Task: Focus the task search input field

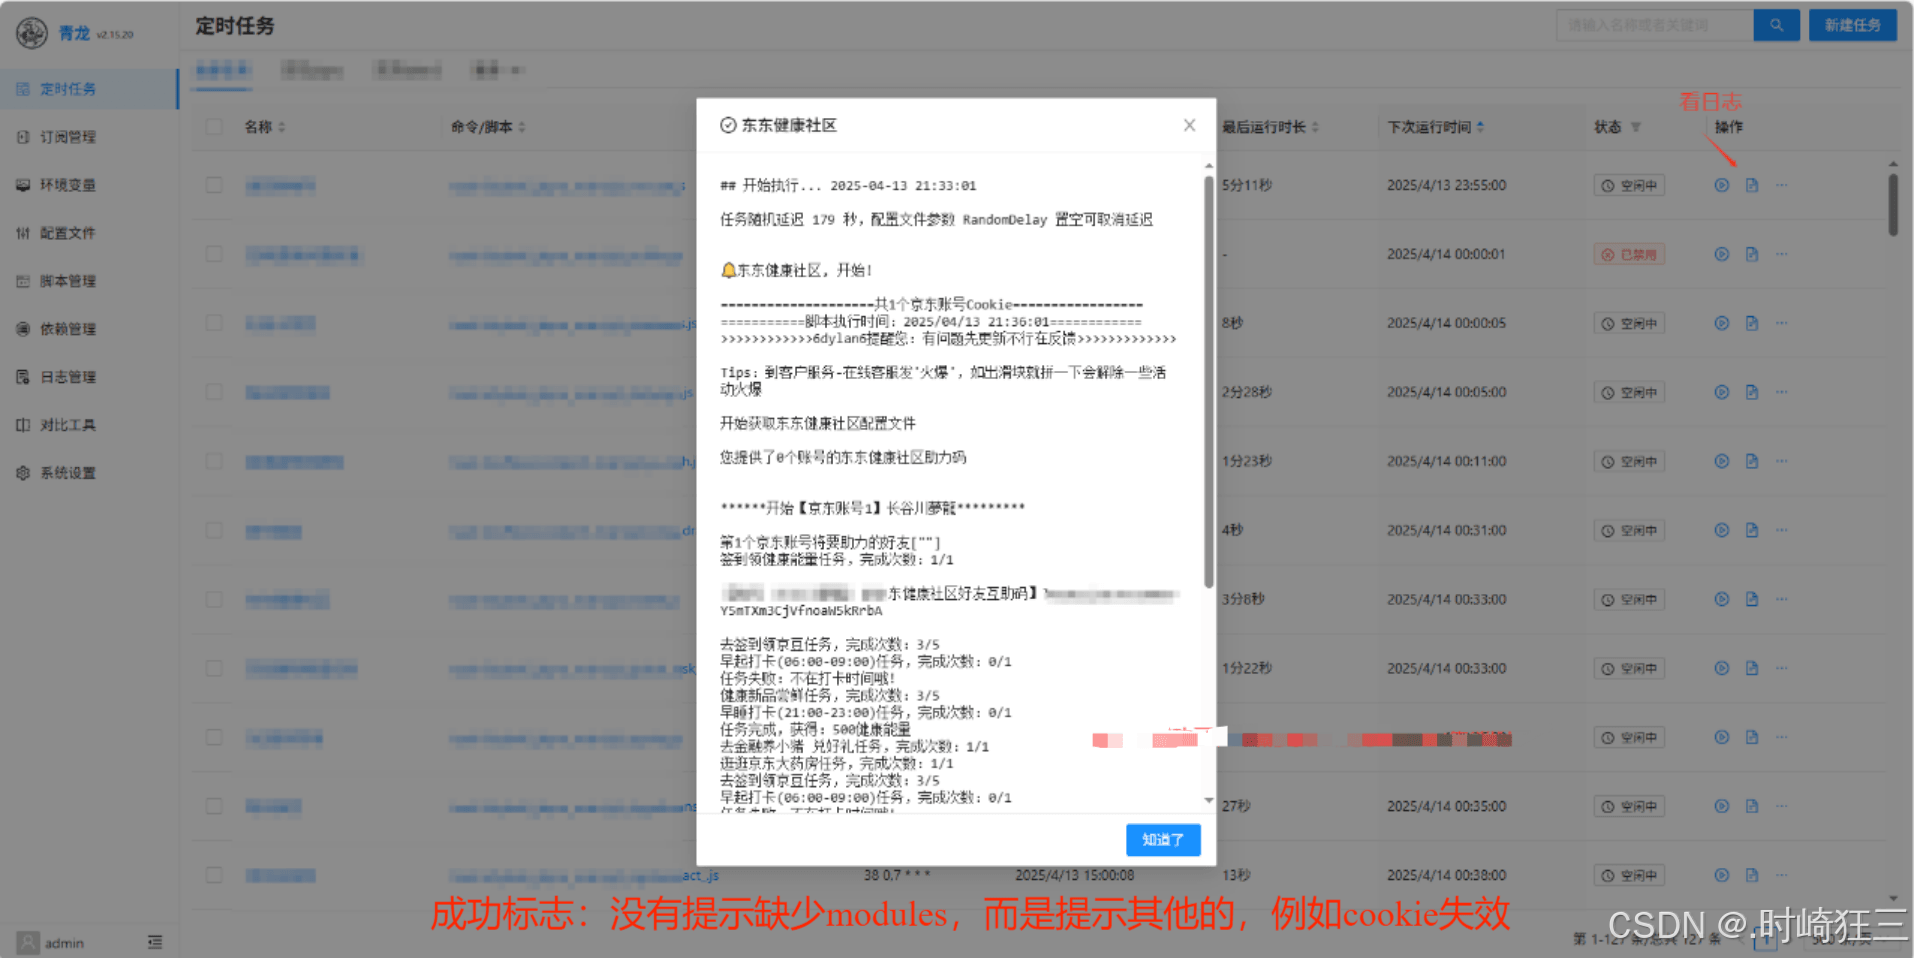Action: pyautogui.click(x=1654, y=25)
